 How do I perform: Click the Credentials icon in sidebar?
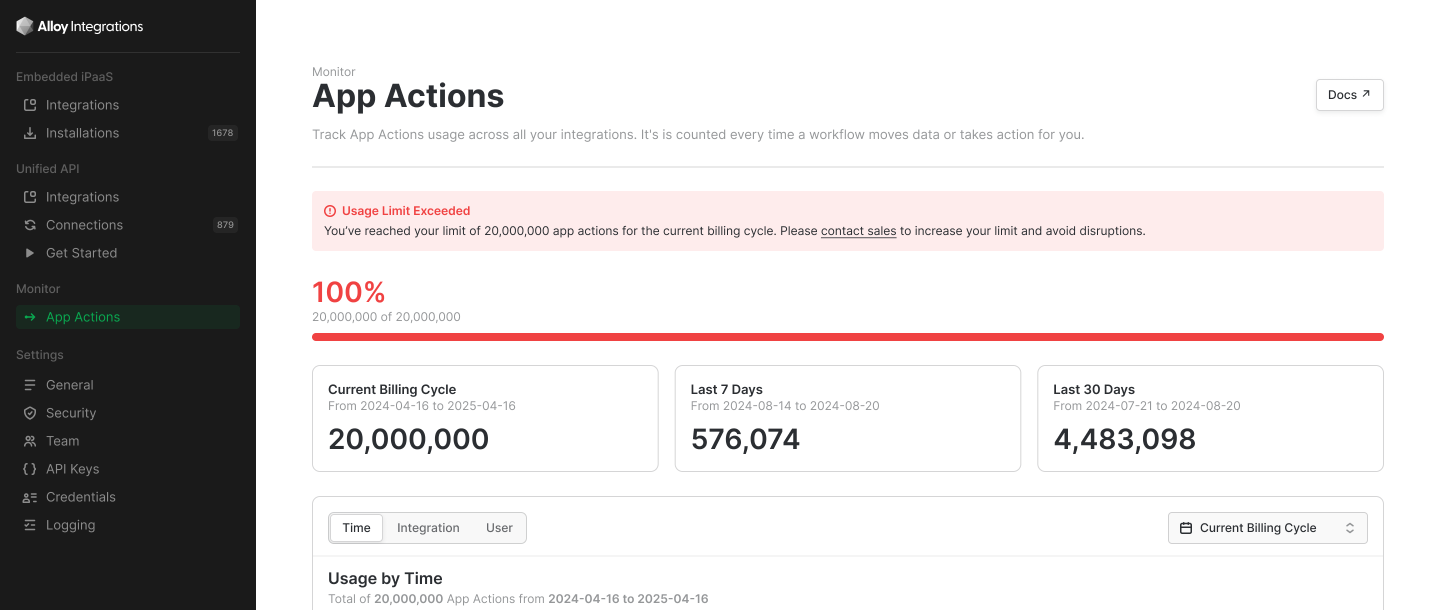[x=30, y=497]
